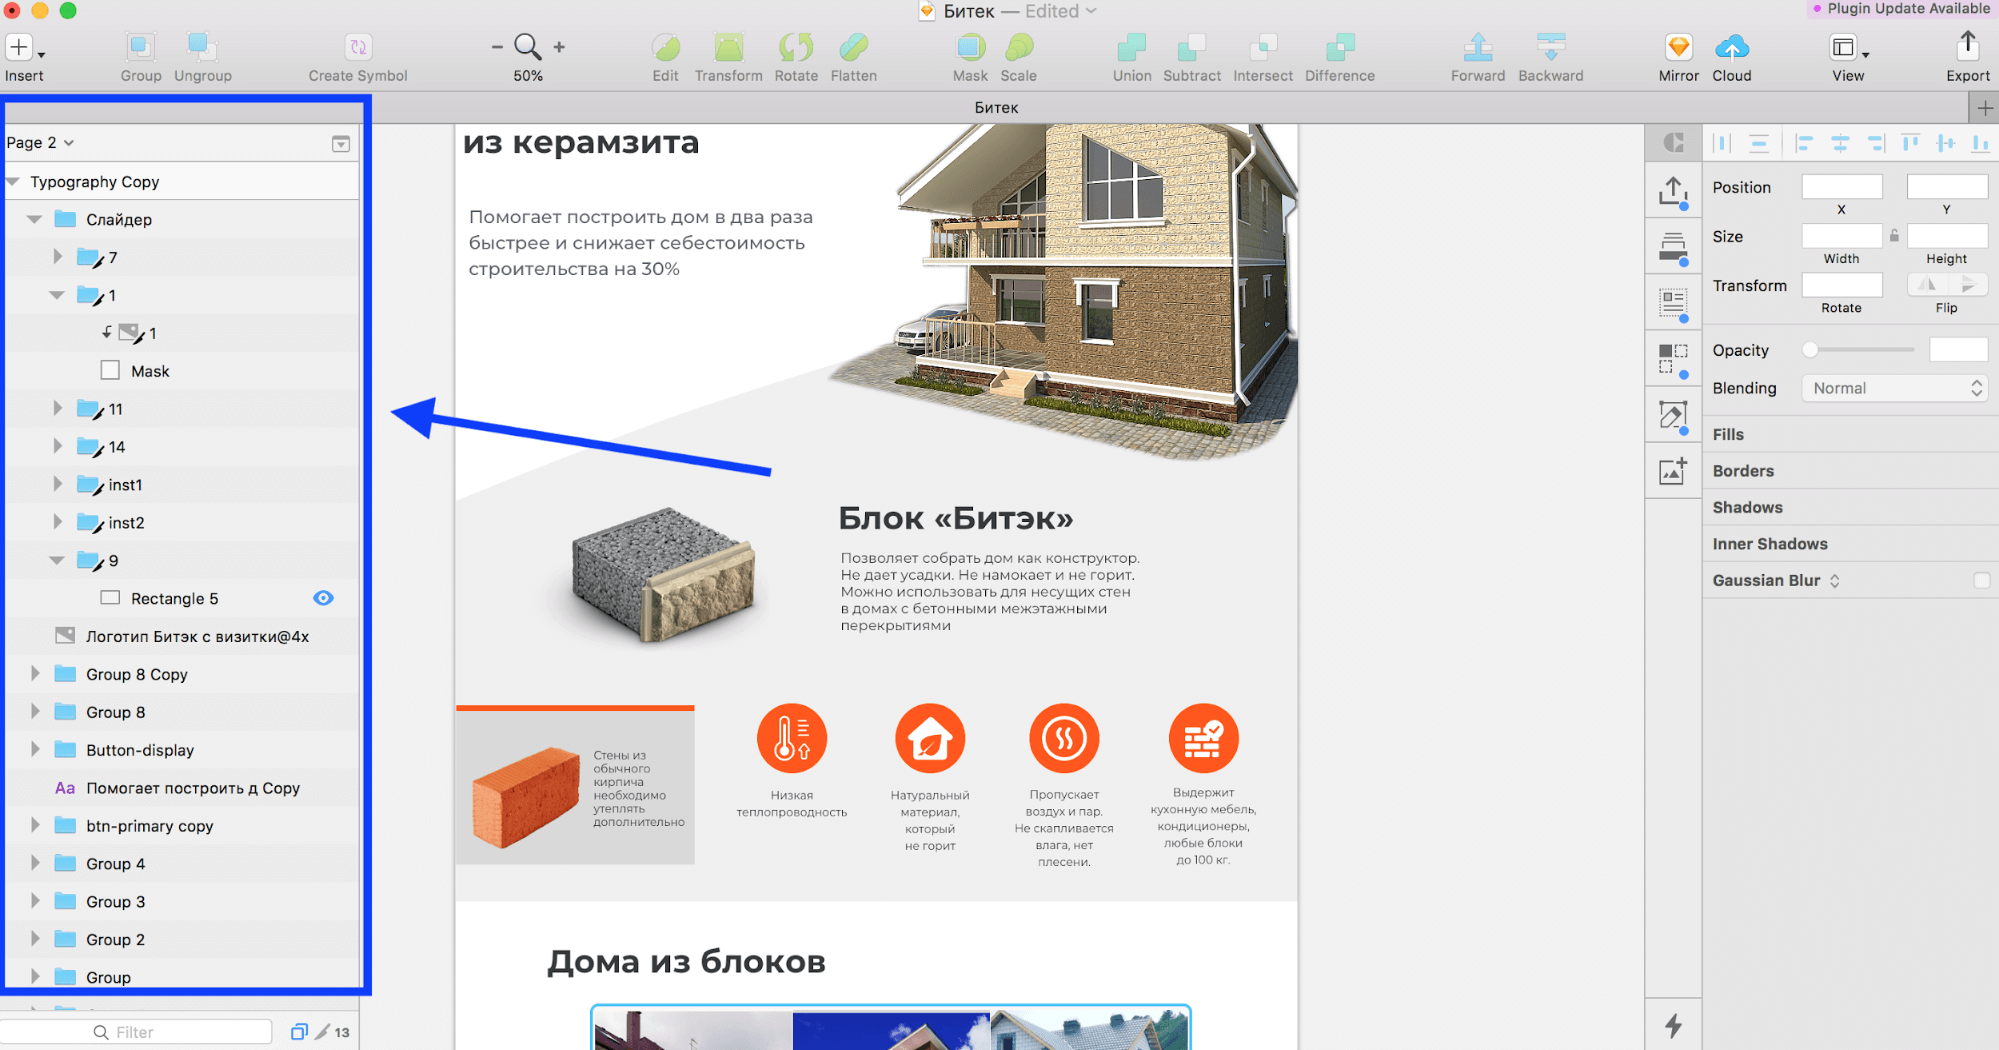Click the Fills section header
1999x1050 pixels.
1728,434
